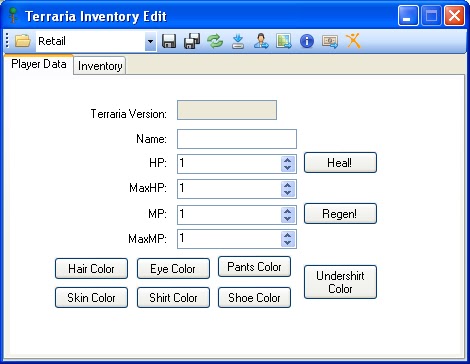Click inside the MaxMP value field
The image size is (470, 364).
coord(230,239)
